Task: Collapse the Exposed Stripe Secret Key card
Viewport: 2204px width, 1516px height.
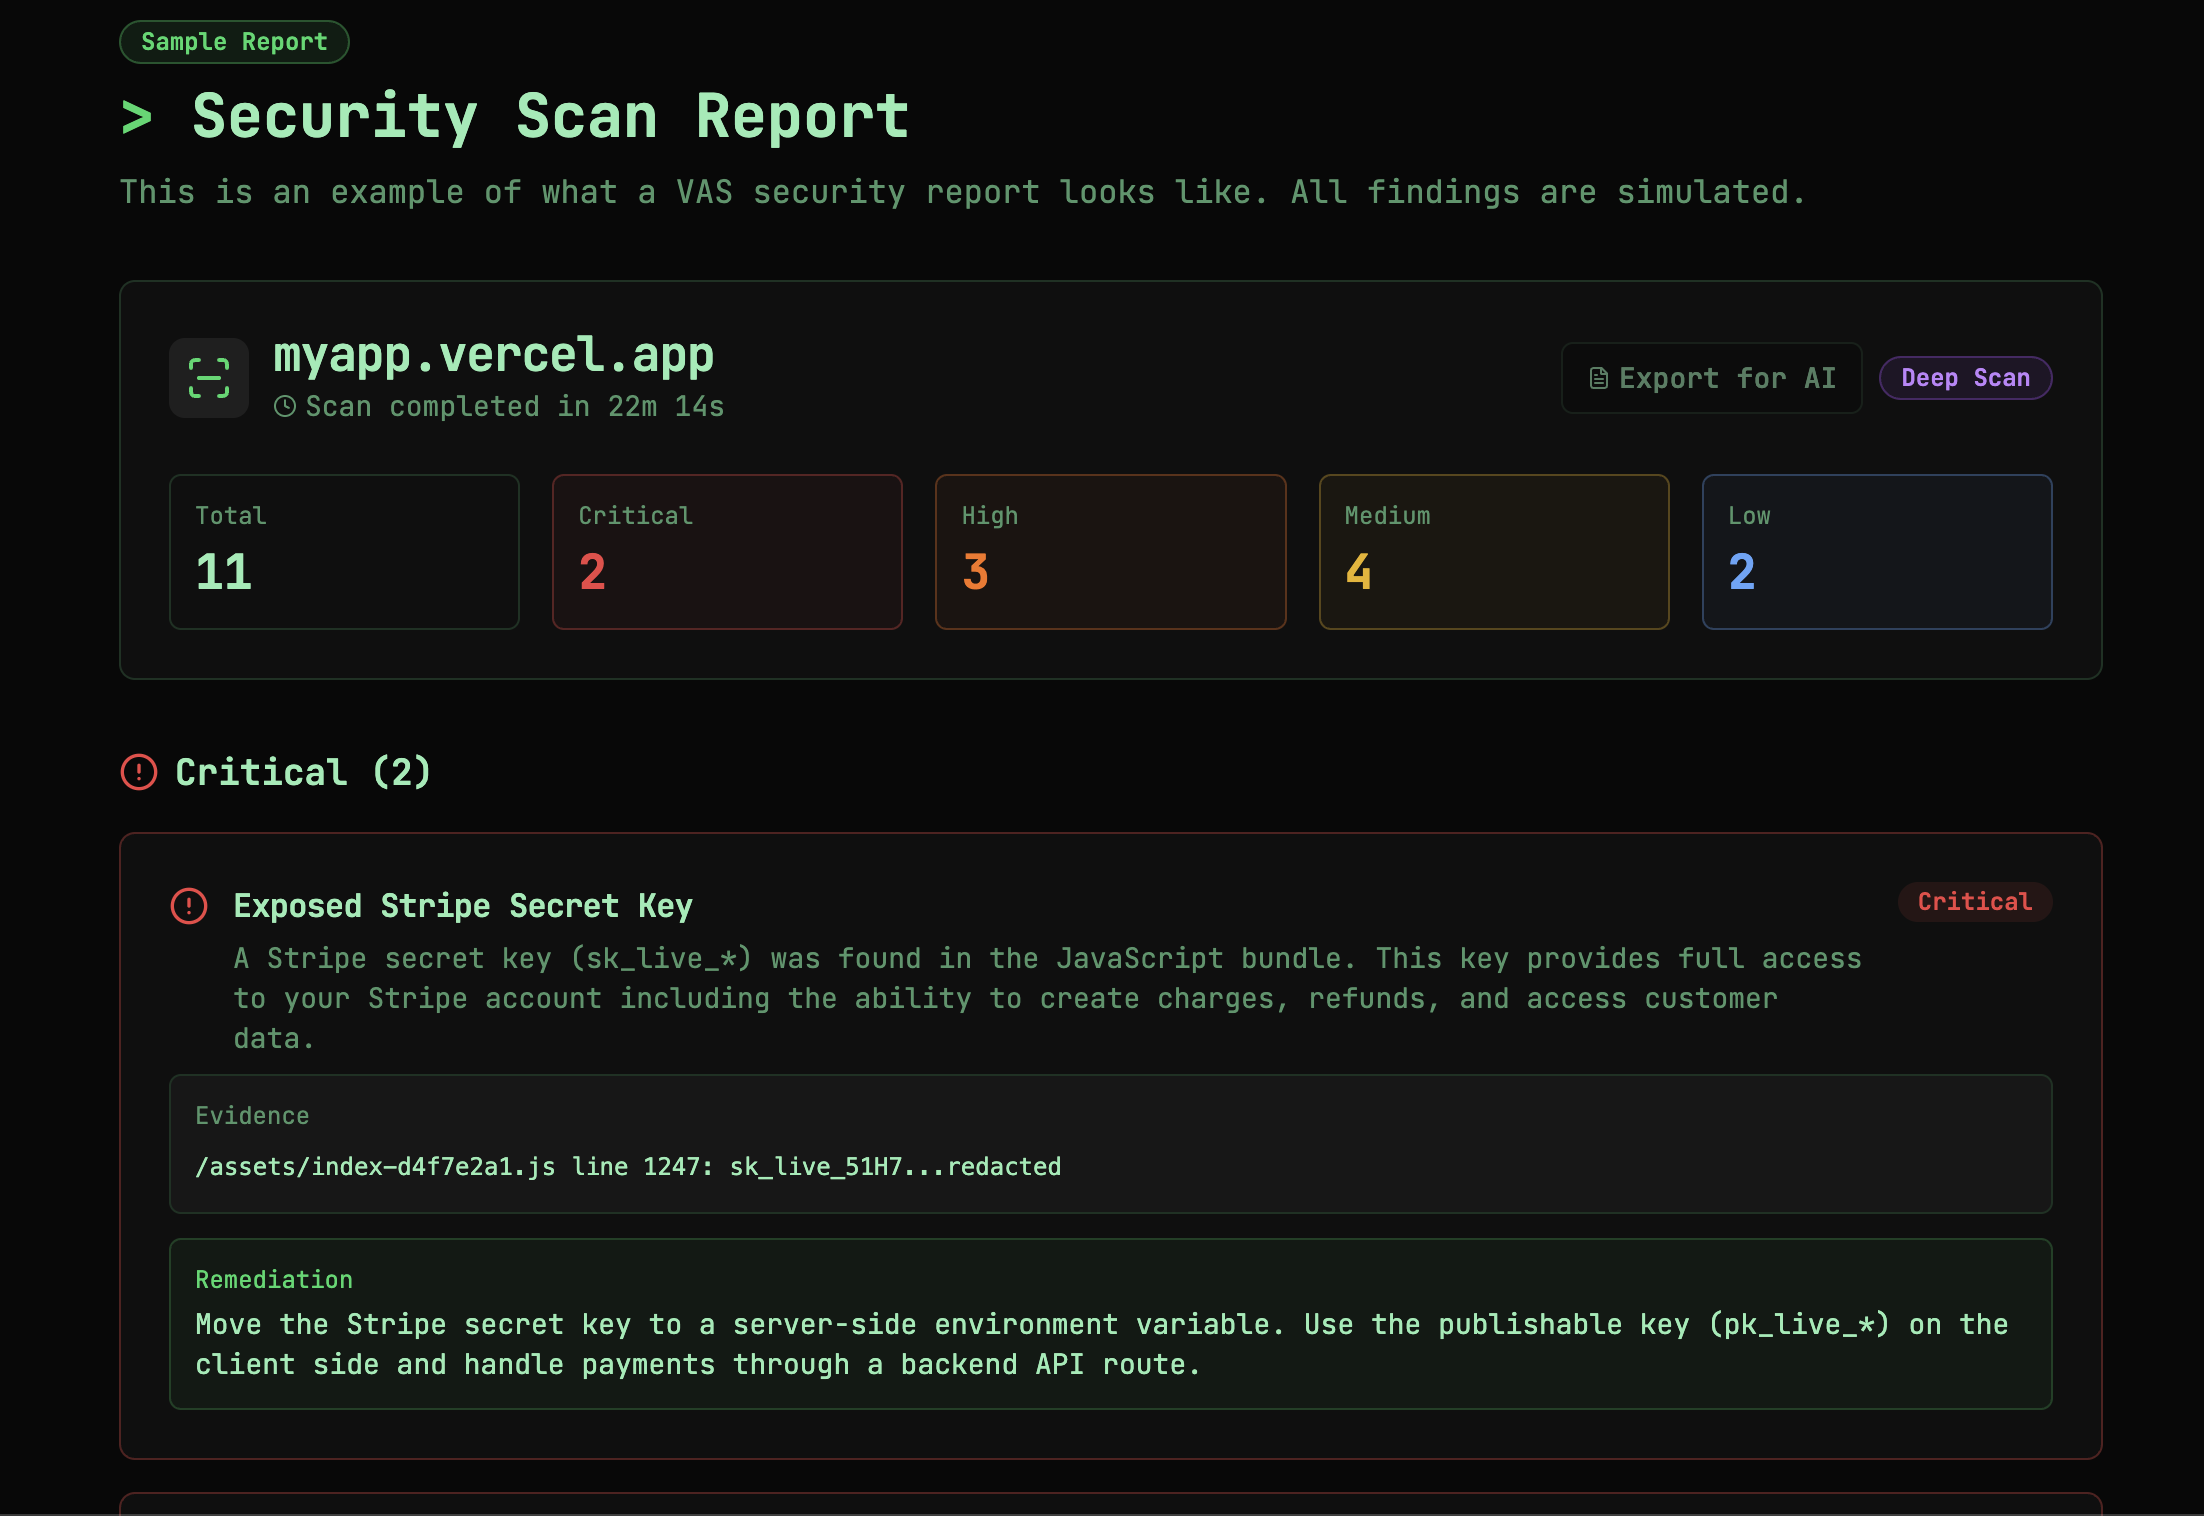Action: [463, 906]
